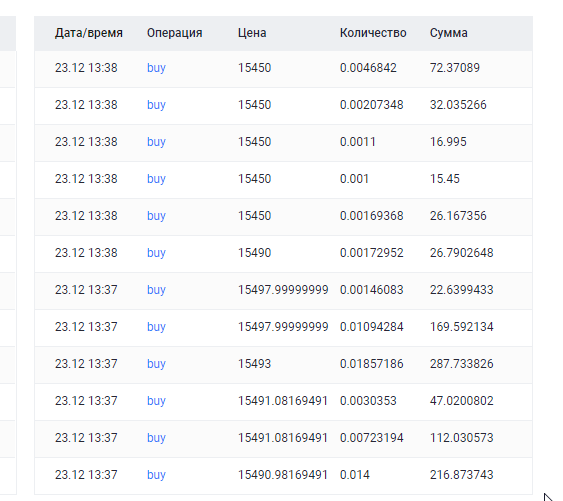Click buy in the 32.035266 row
The width and height of the screenshot is (563, 501).
tap(156, 105)
